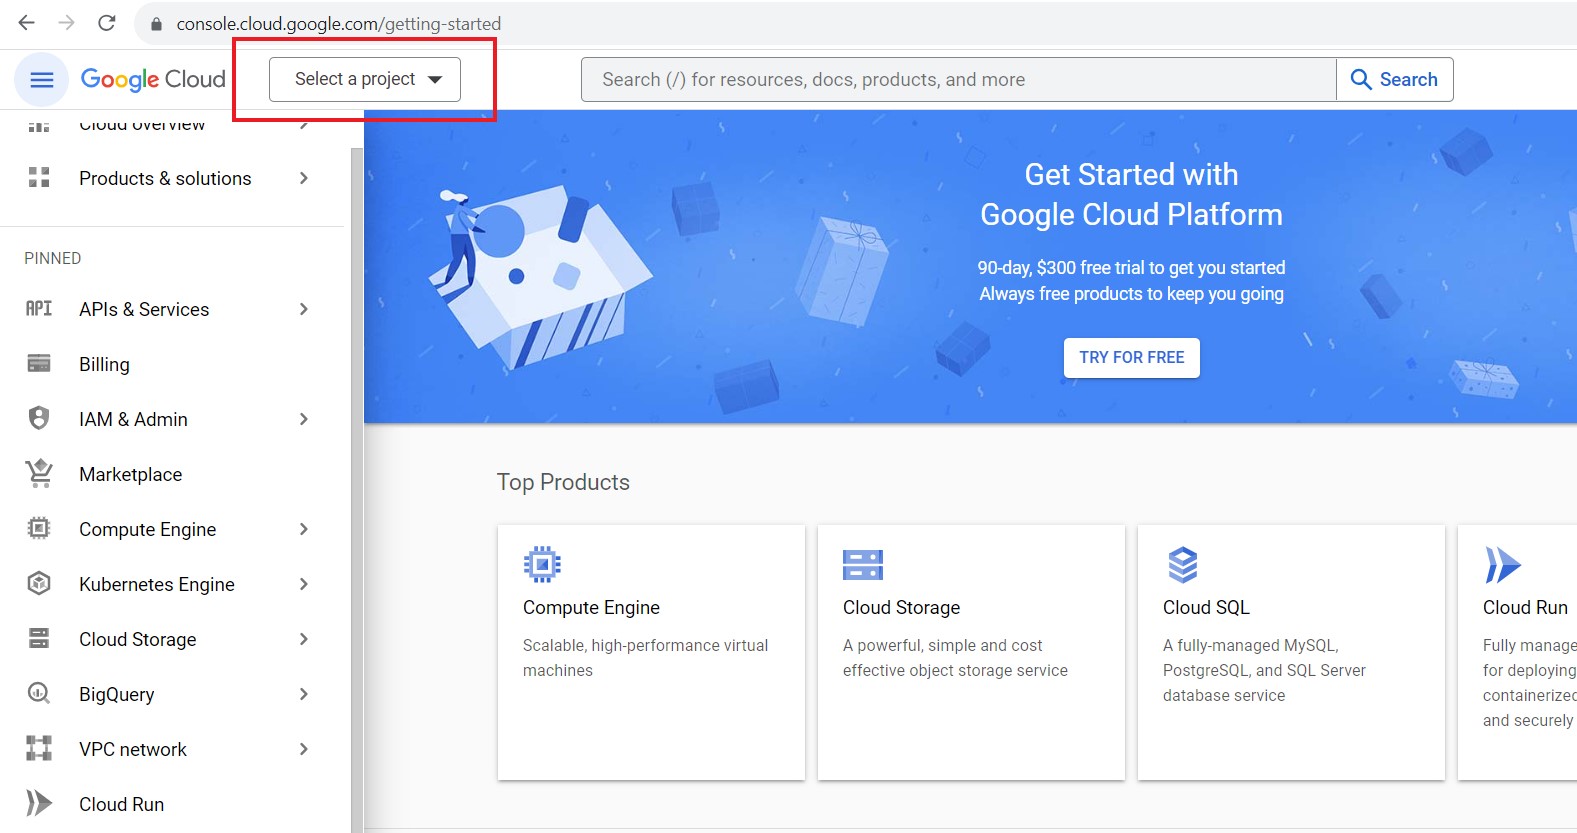Open the Cloud Storage product card title
This screenshot has width=1577, height=833.
click(901, 607)
